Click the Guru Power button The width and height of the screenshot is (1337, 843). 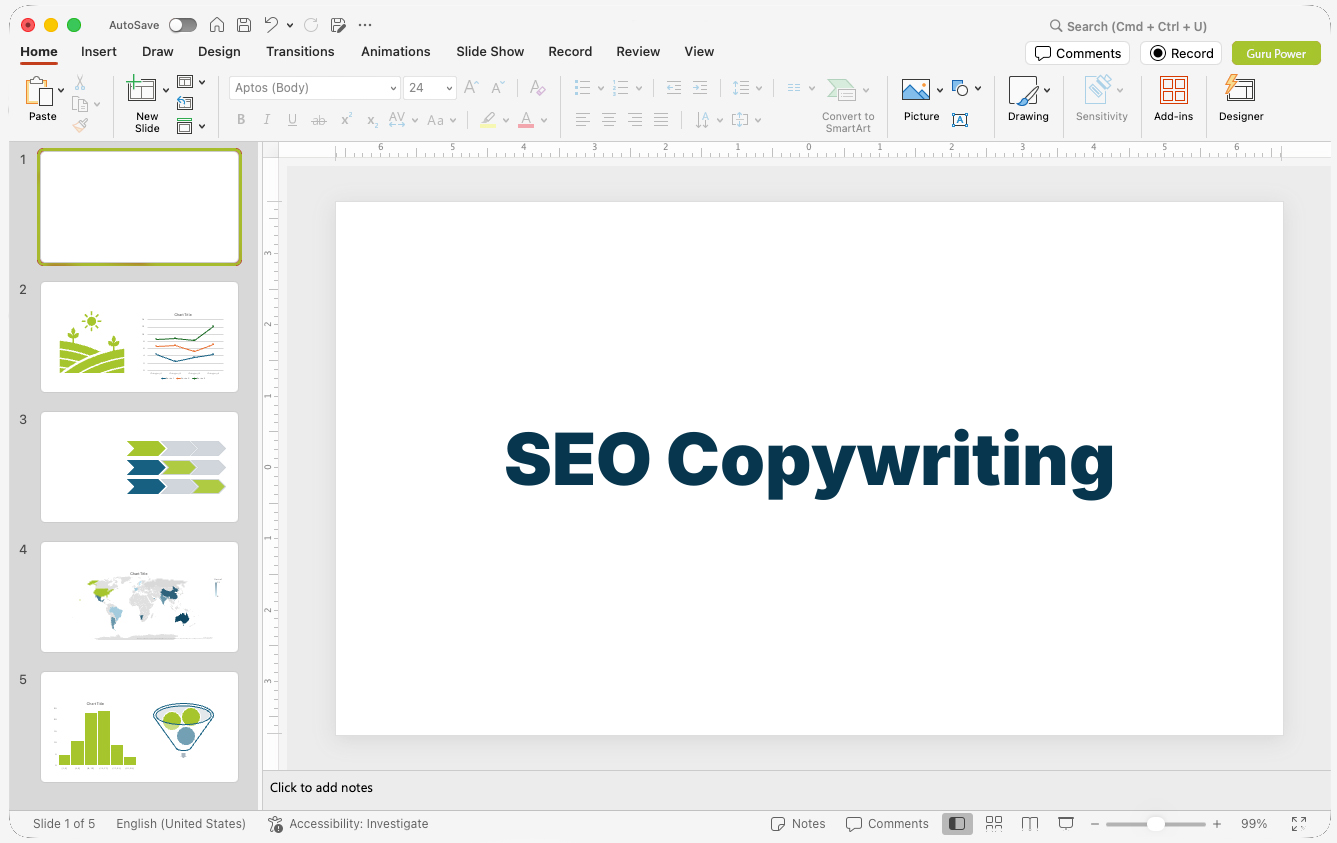tap(1276, 53)
